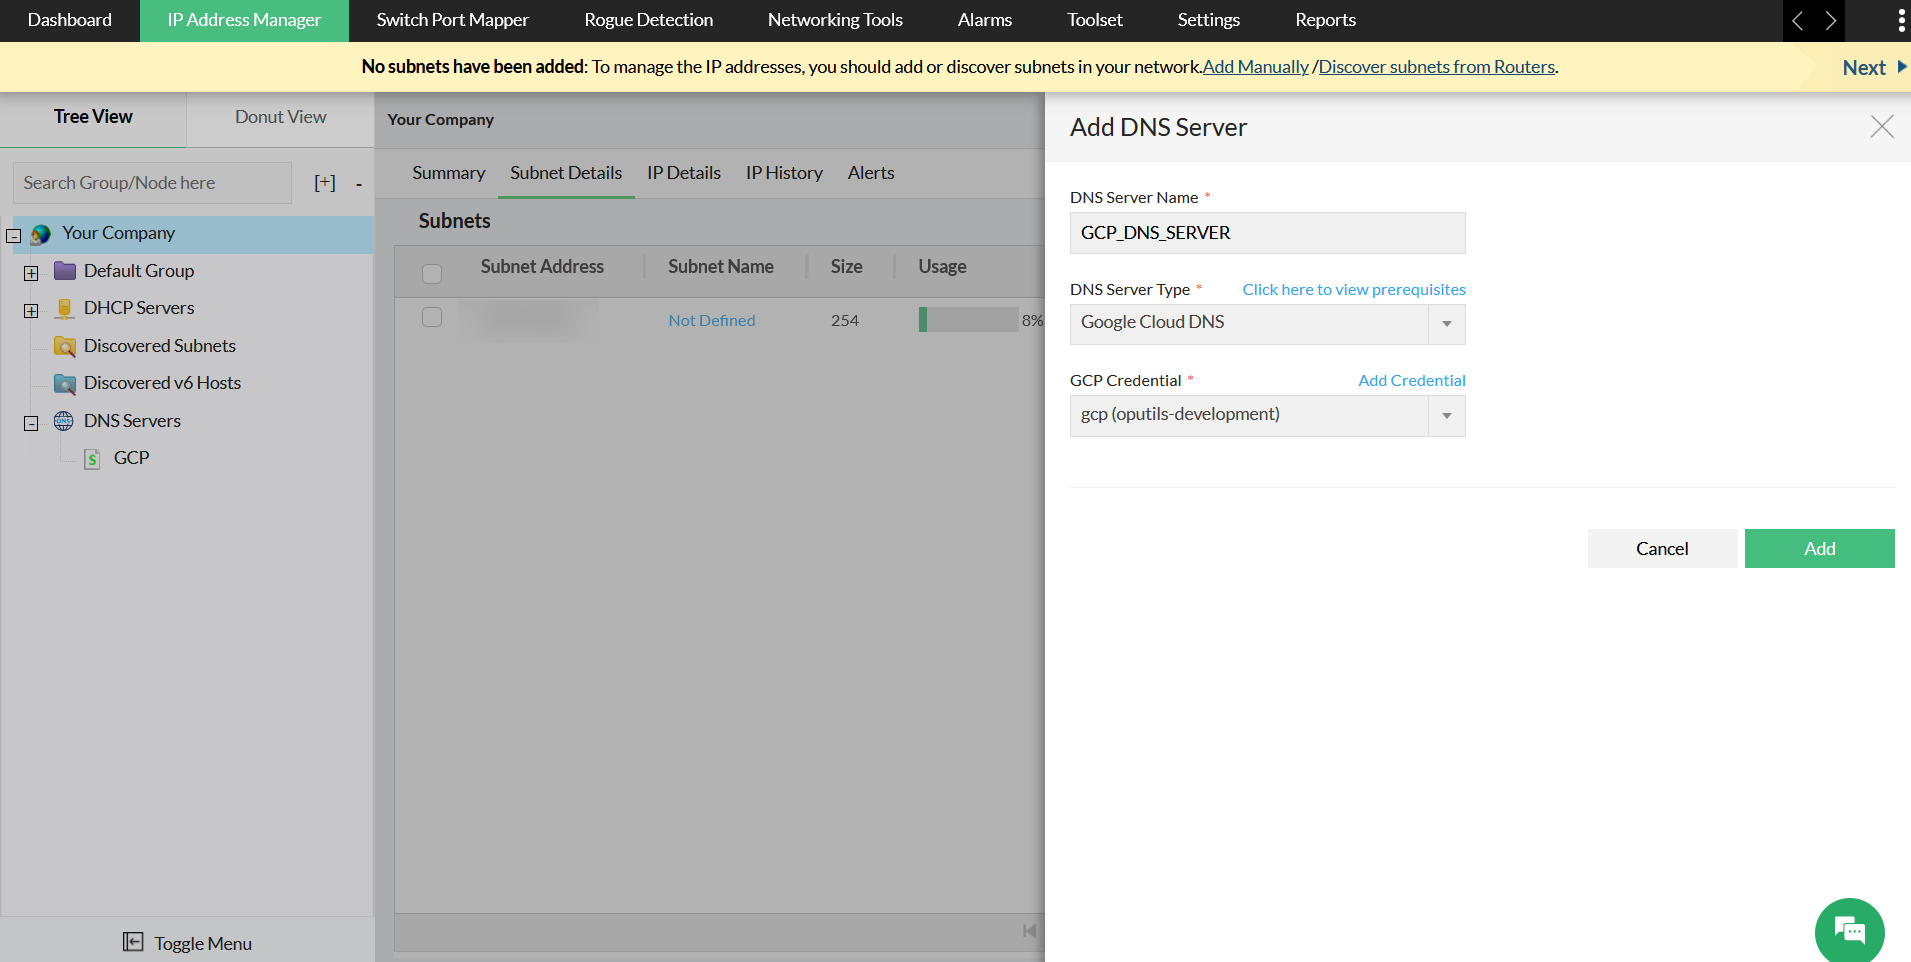The height and width of the screenshot is (962, 1911).
Task: Click here to view prerequisites link
Action: click(x=1354, y=289)
